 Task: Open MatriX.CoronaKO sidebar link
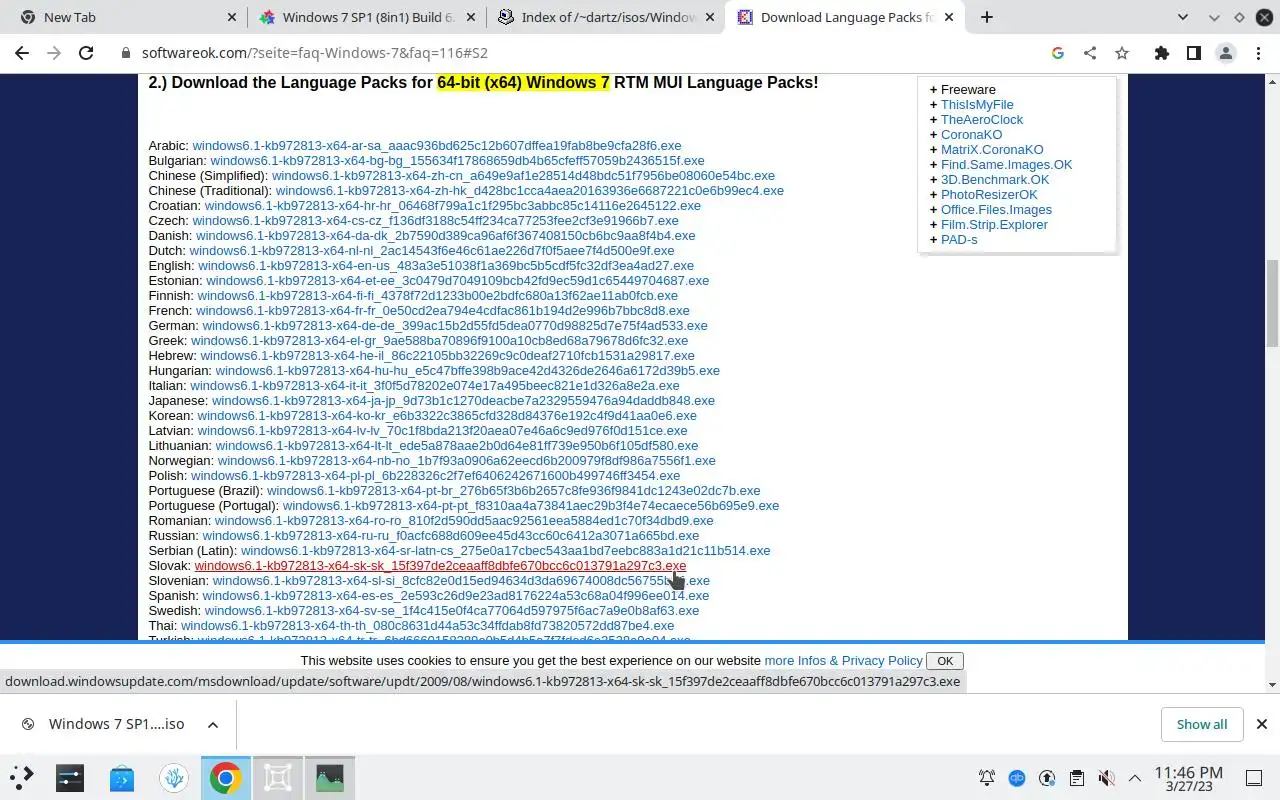[992, 150]
